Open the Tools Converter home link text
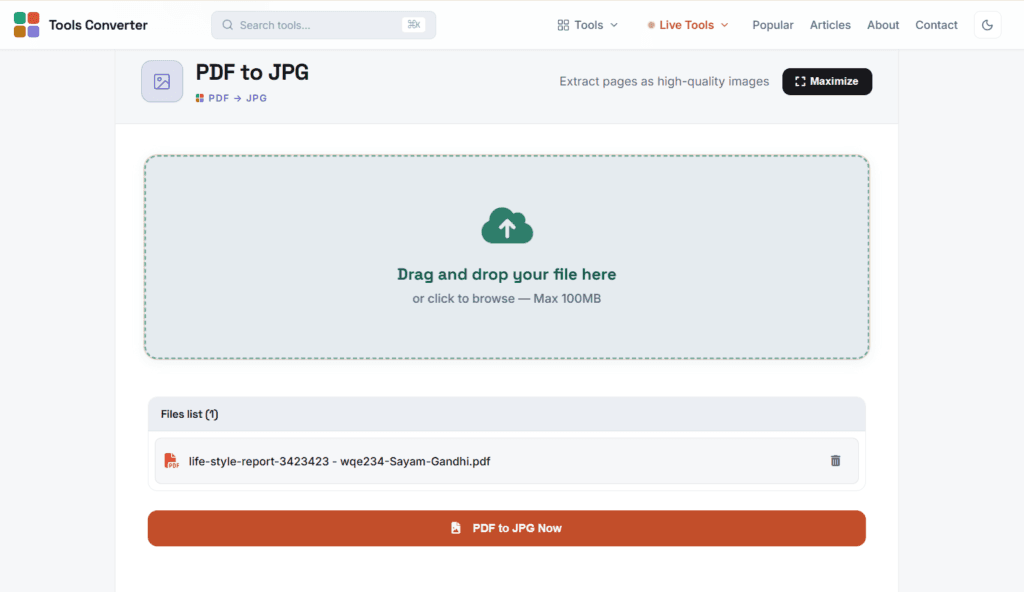Screen dimensions: 1024x592 (98, 25)
